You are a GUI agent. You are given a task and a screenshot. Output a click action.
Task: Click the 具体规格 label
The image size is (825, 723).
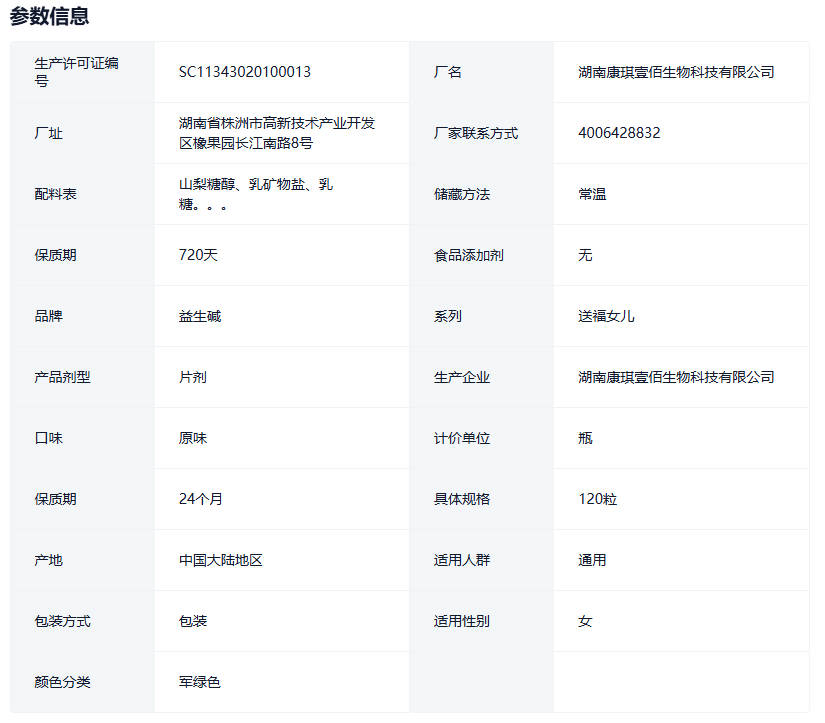pyautogui.click(x=461, y=499)
